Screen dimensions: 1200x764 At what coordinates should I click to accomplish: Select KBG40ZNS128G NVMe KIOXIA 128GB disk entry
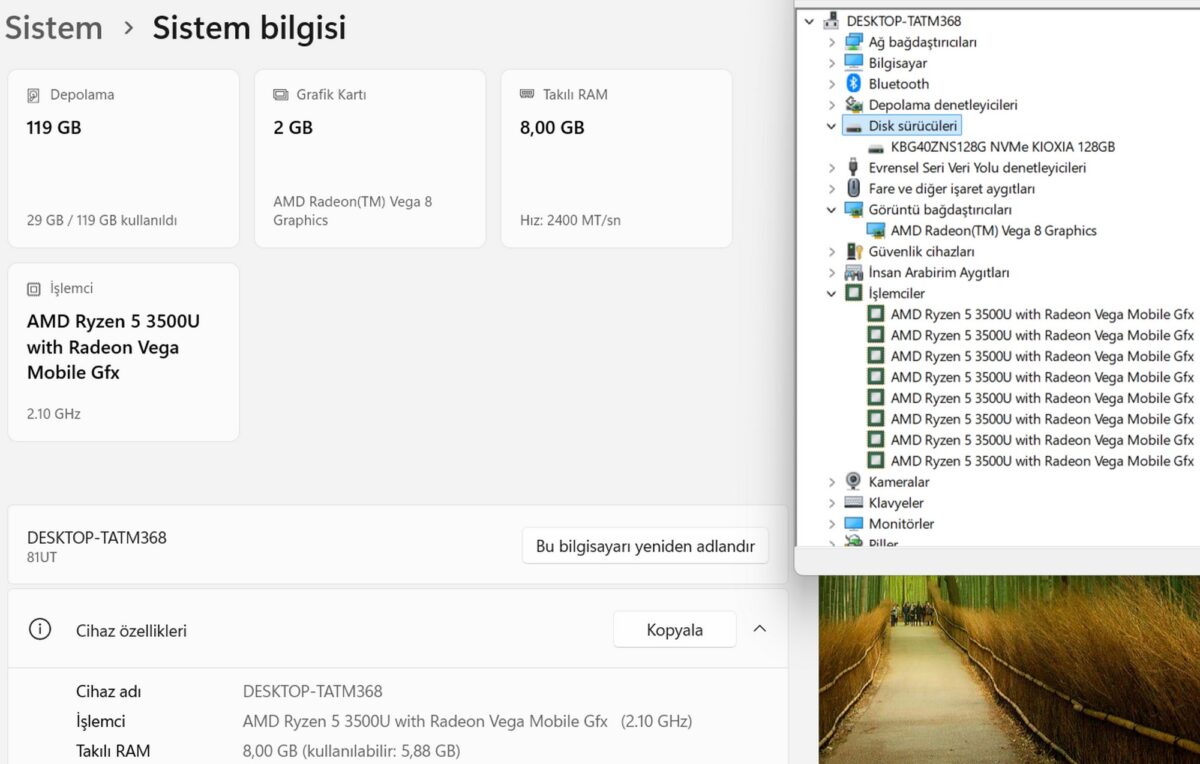point(1003,147)
